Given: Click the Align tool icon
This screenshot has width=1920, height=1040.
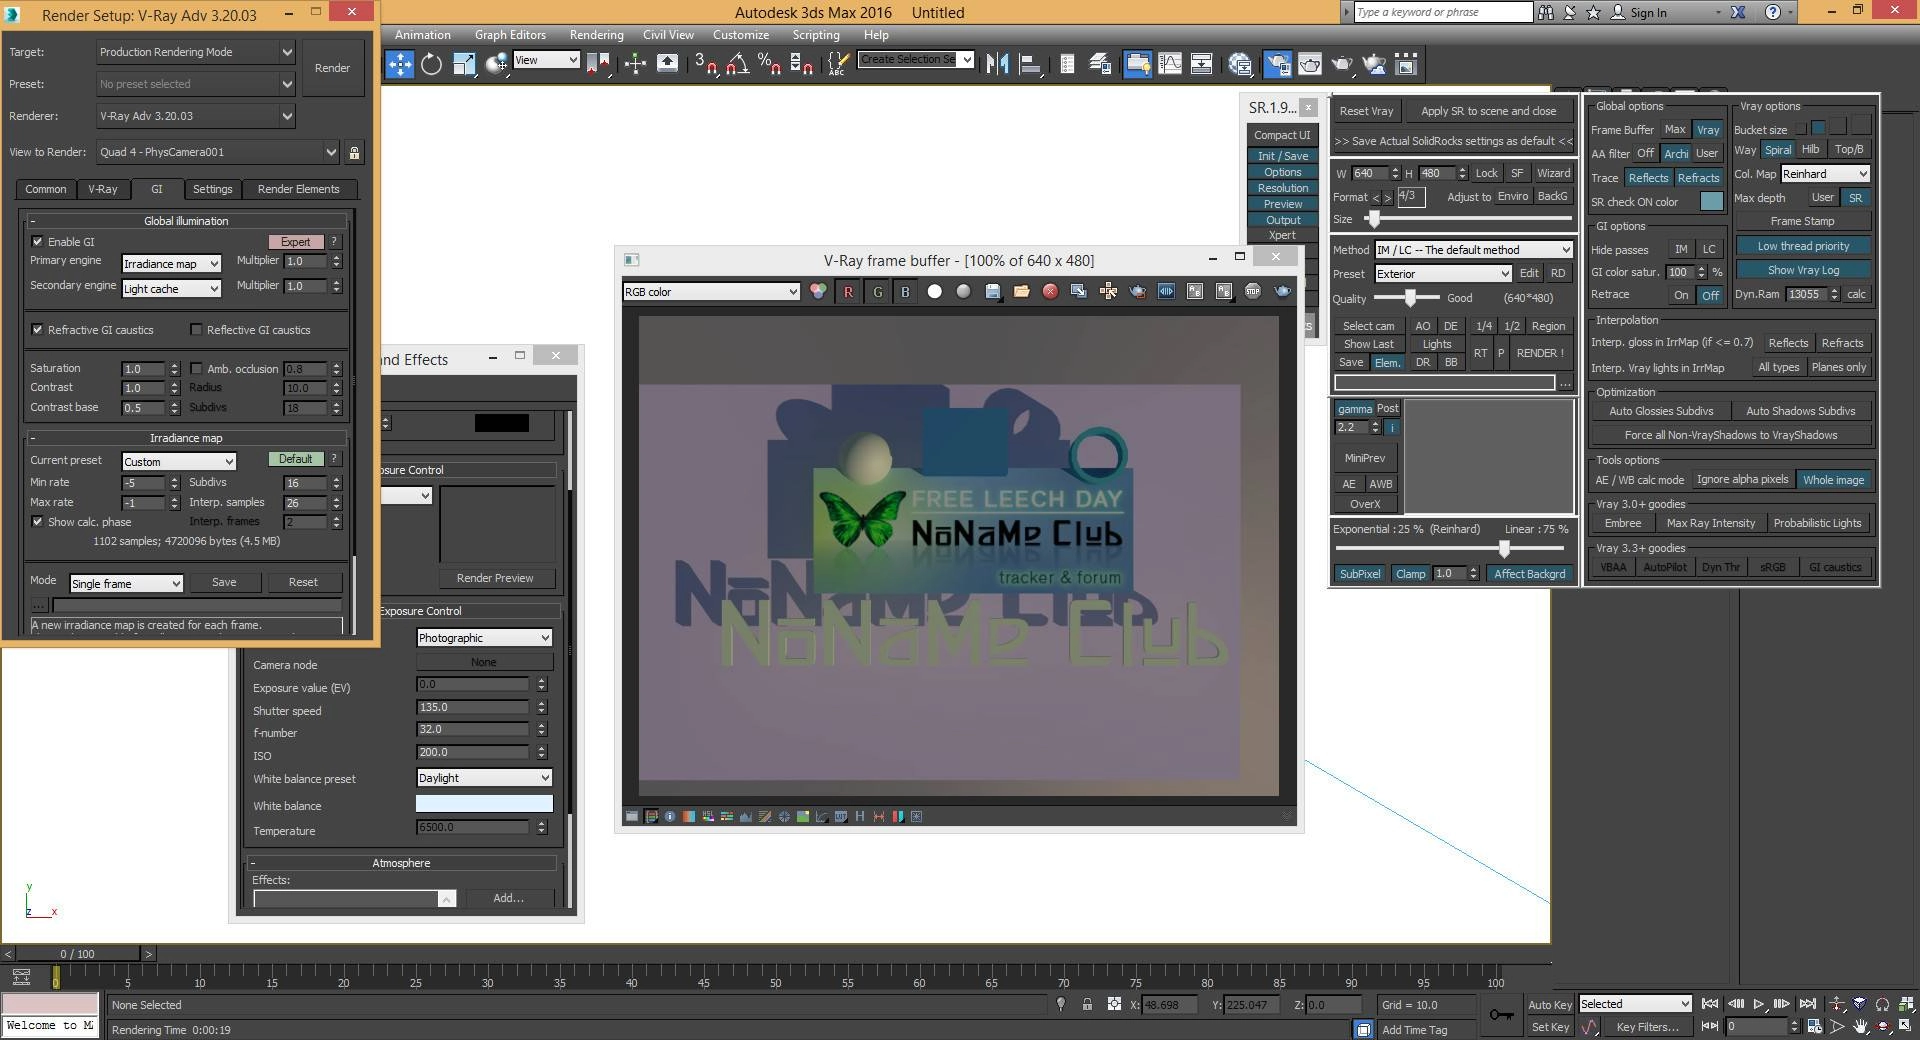Looking at the screenshot, I should coord(1029,65).
